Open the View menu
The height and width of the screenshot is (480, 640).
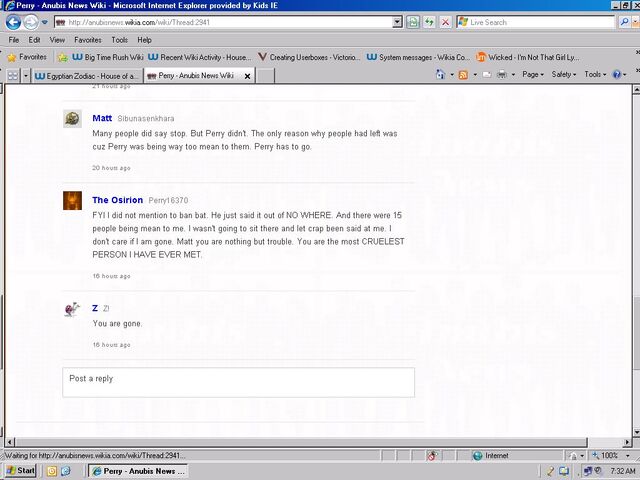click(57, 40)
